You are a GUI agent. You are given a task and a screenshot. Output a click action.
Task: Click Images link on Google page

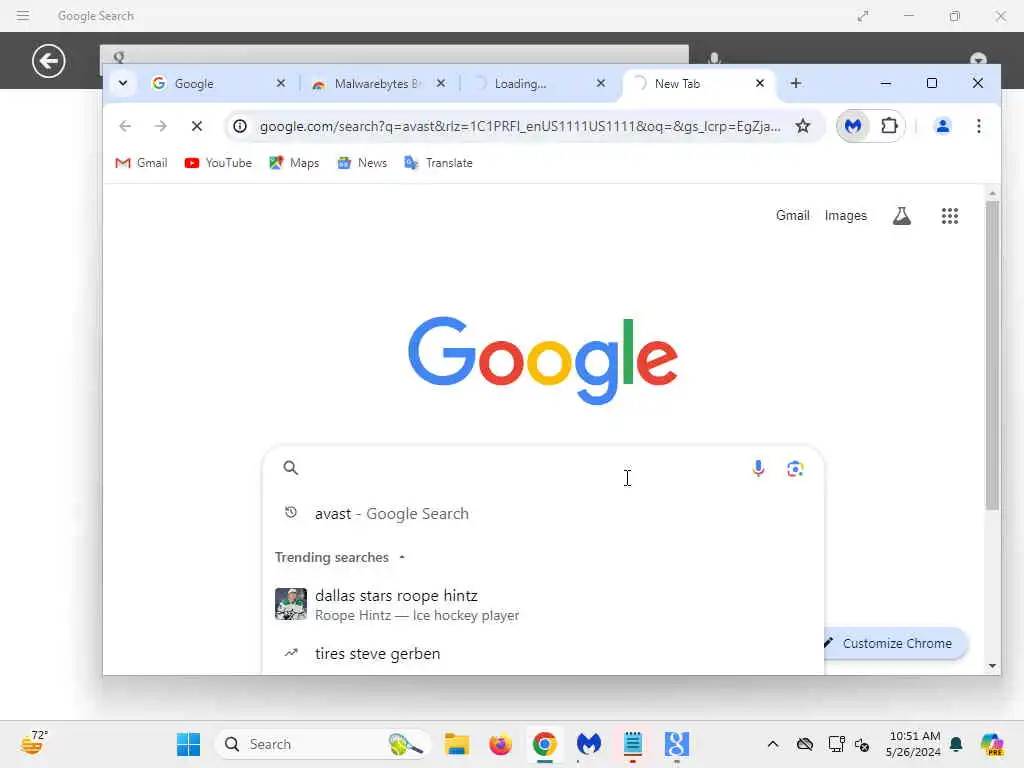click(846, 216)
